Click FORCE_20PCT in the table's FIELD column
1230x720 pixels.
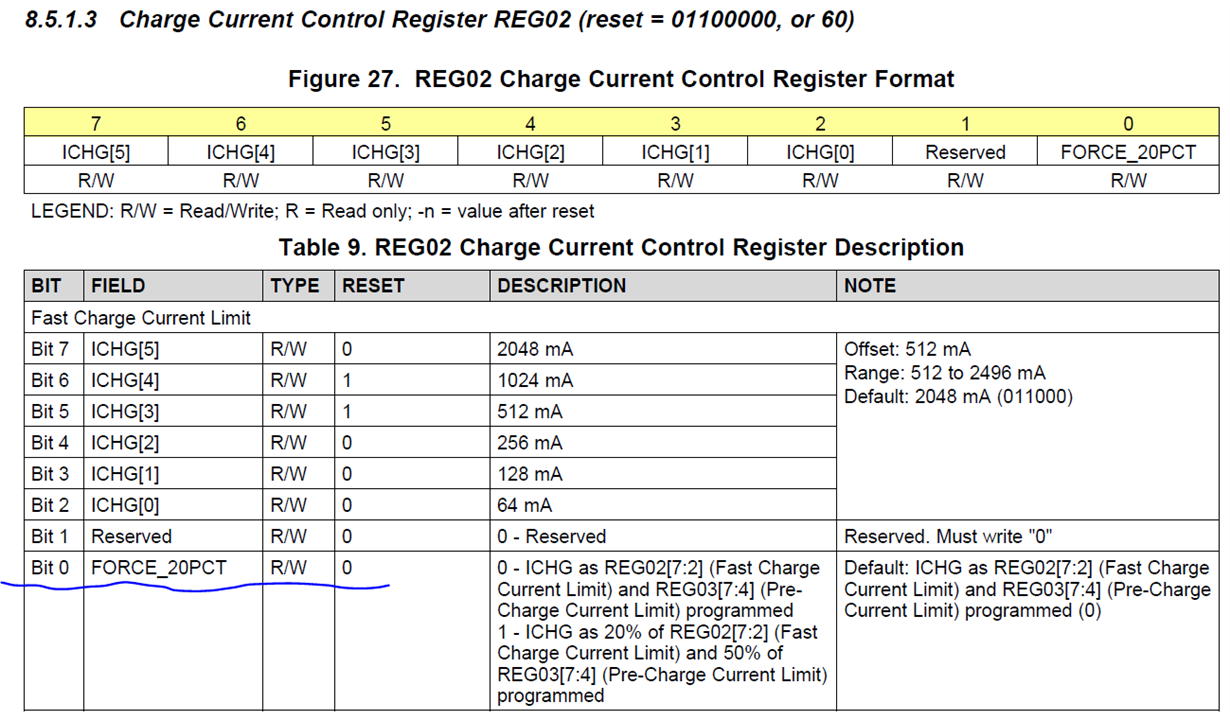point(159,567)
